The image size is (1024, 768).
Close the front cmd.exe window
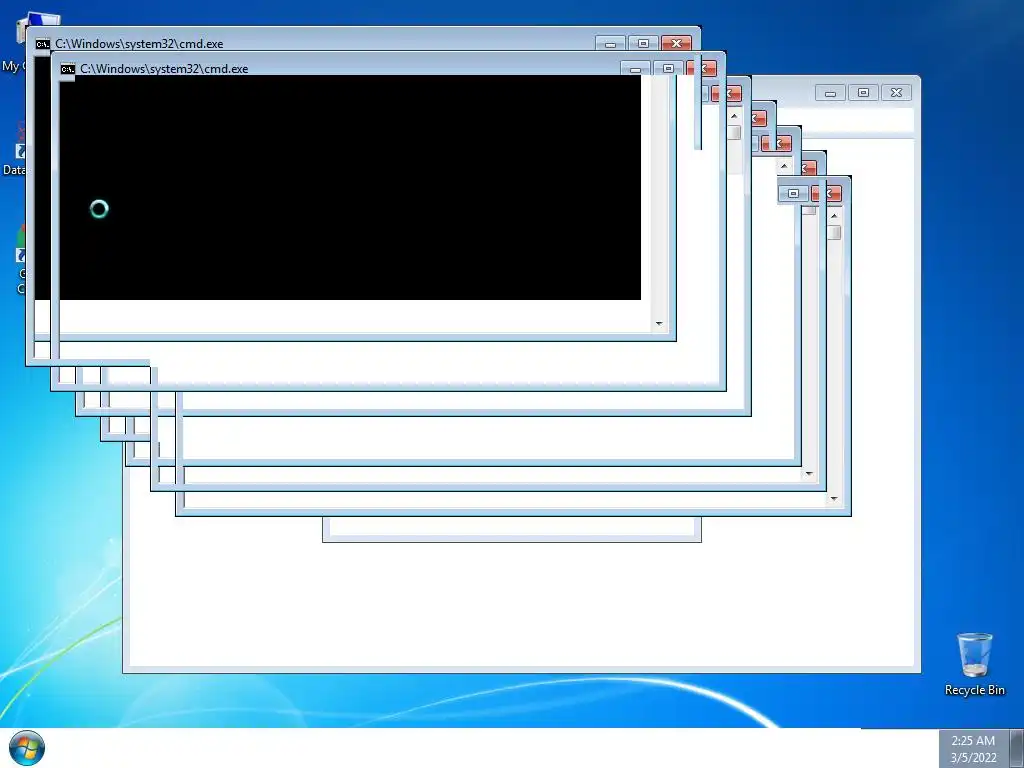tap(702, 69)
